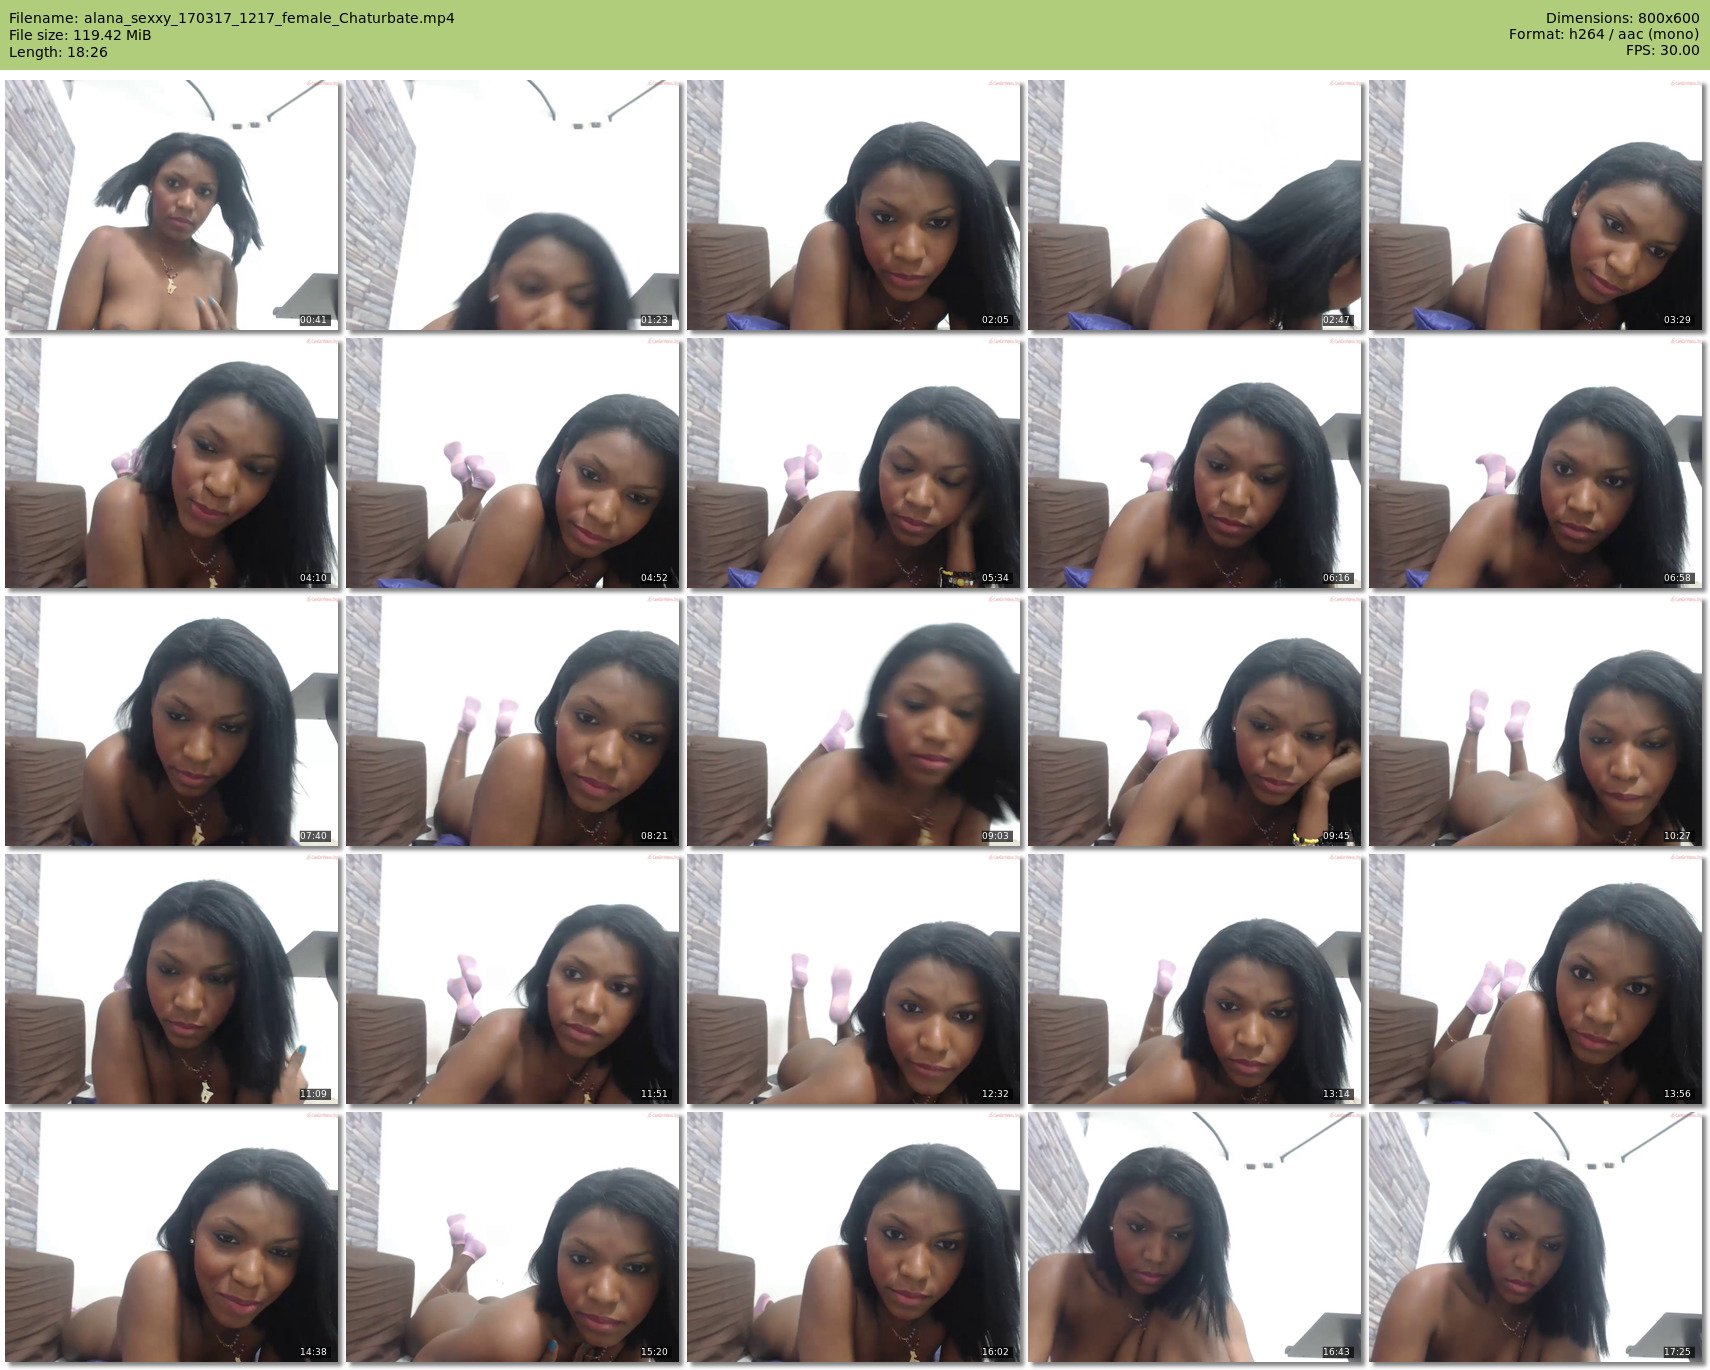The height and width of the screenshot is (1370, 1710).
Task: Select the thumbnail timestamped 04:10
Action: coord(172,463)
